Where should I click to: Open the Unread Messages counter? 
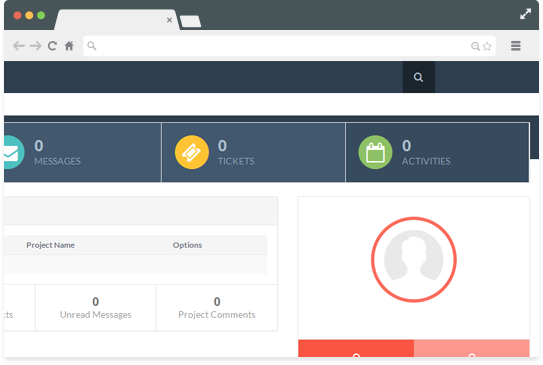tap(96, 308)
